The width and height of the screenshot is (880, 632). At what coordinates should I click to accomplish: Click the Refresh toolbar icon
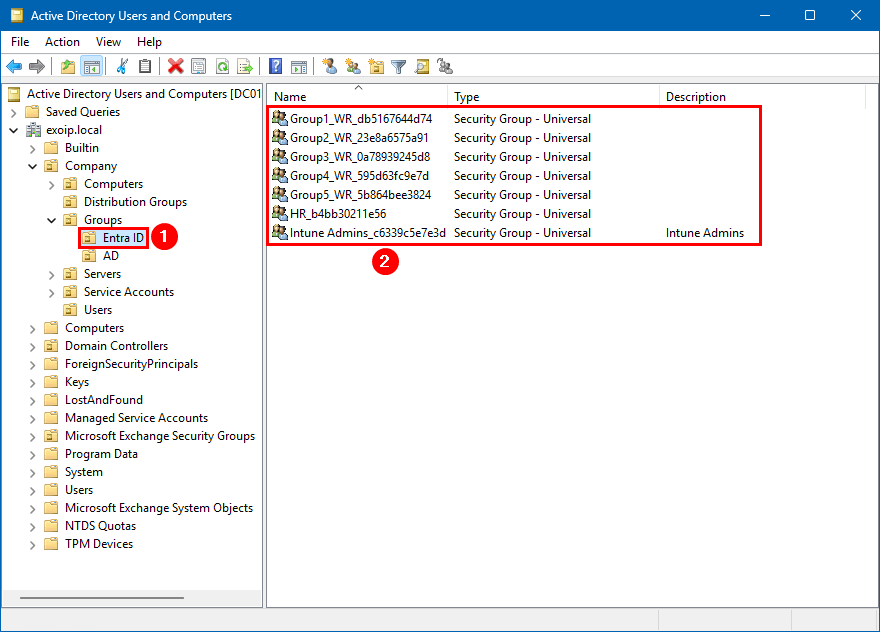(222, 67)
